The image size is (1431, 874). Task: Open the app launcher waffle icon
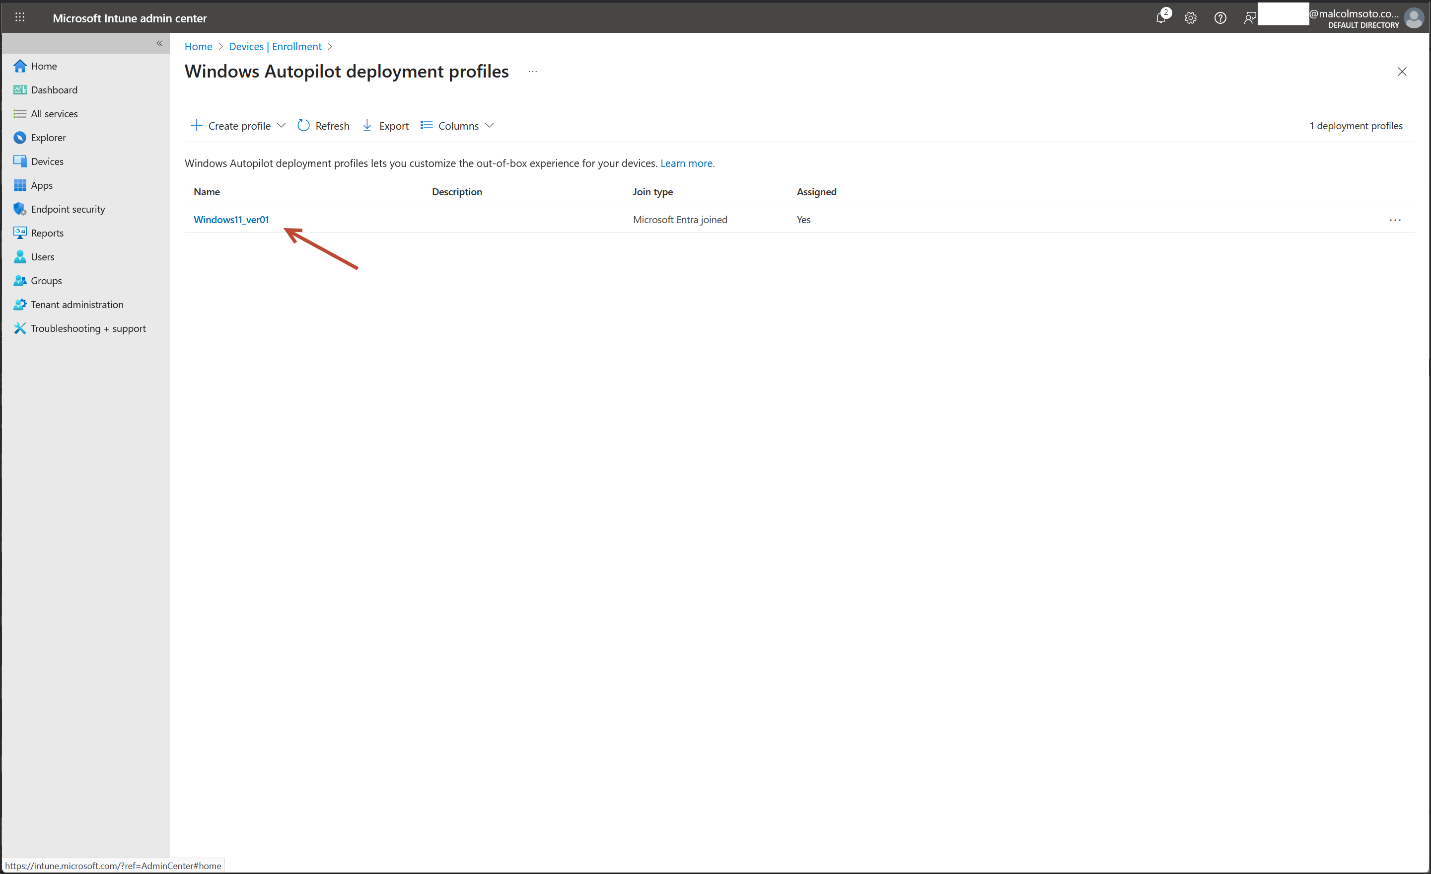(19, 18)
